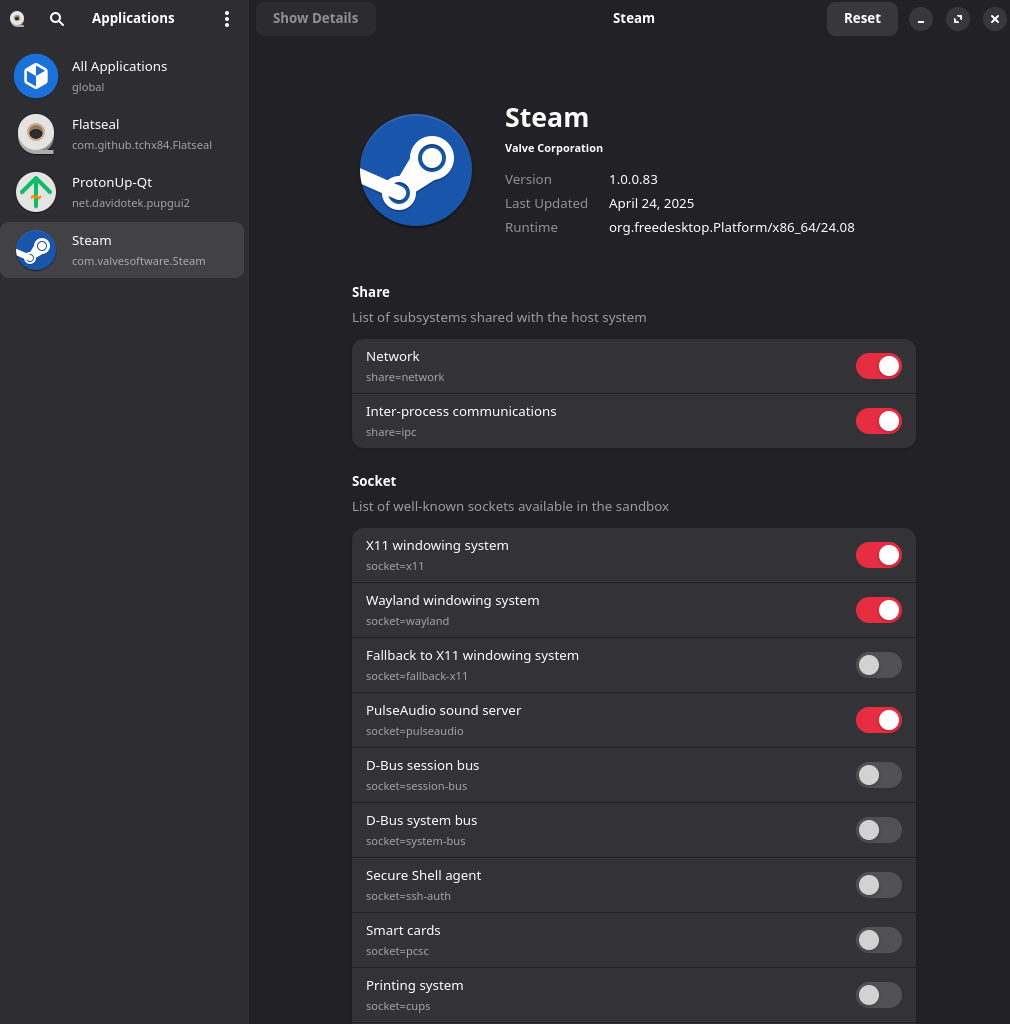Select the ProtonUp-Qt arrow icon
The height and width of the screenshot is (1024, 1010).
pyautogui.click(x=36, y=192)
